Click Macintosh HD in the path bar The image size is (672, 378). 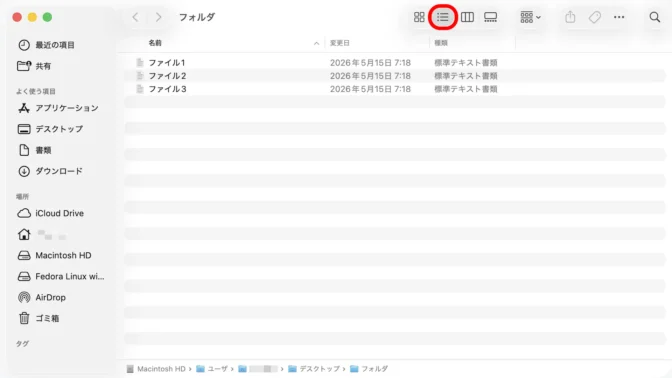click(x=156, y=369)
